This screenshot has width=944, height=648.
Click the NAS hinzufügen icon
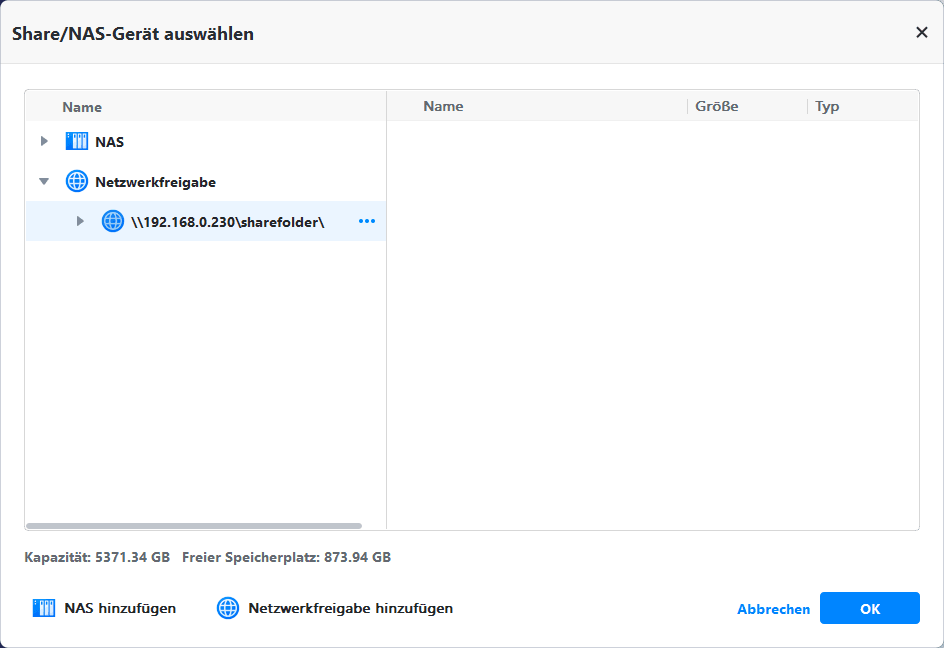tap(44, 608)
